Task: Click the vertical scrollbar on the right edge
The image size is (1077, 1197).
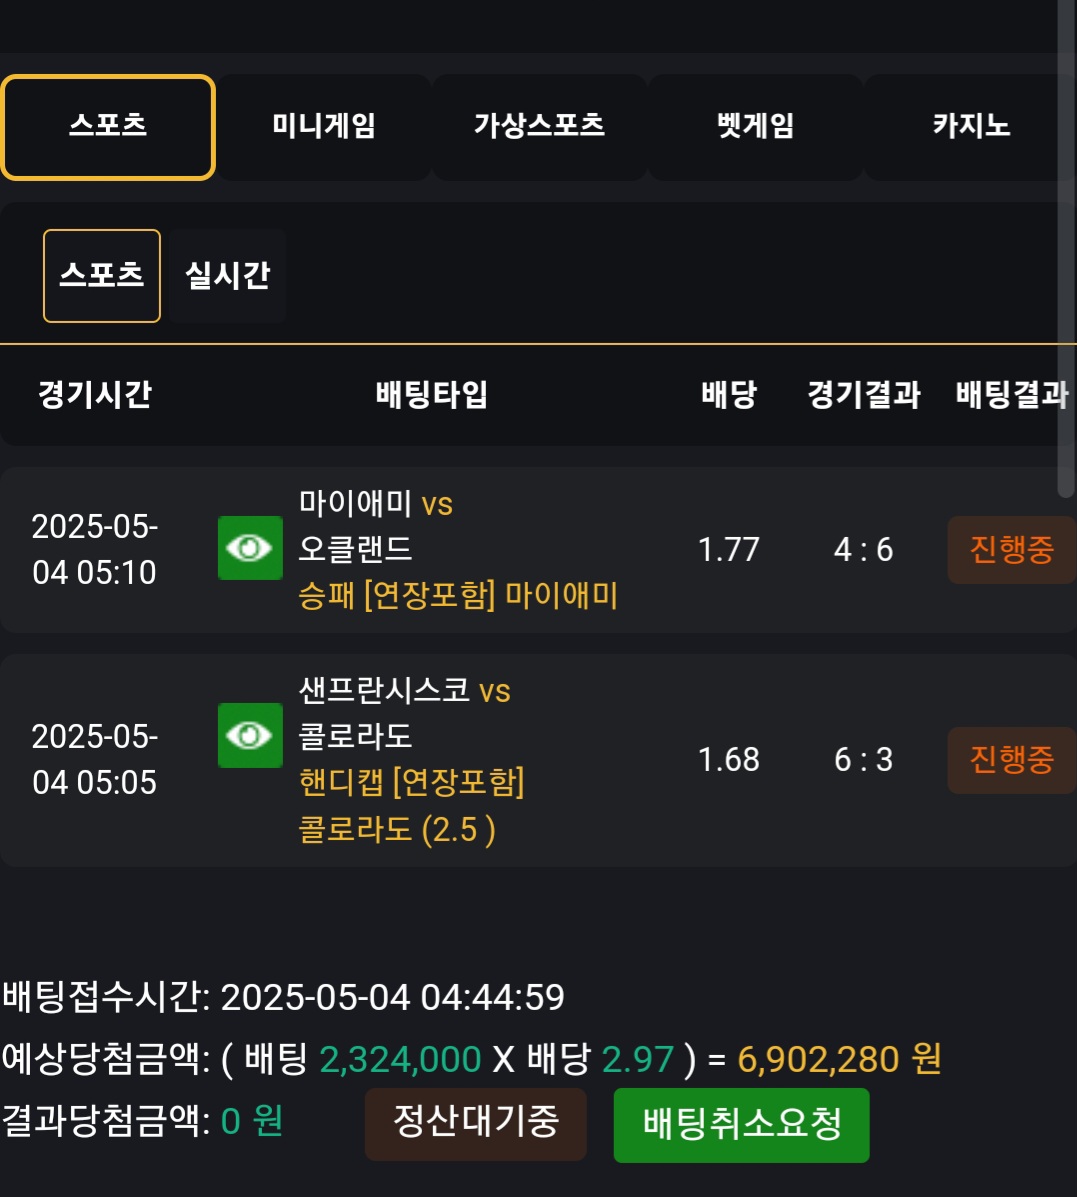Action: (x=1065, y=250)
